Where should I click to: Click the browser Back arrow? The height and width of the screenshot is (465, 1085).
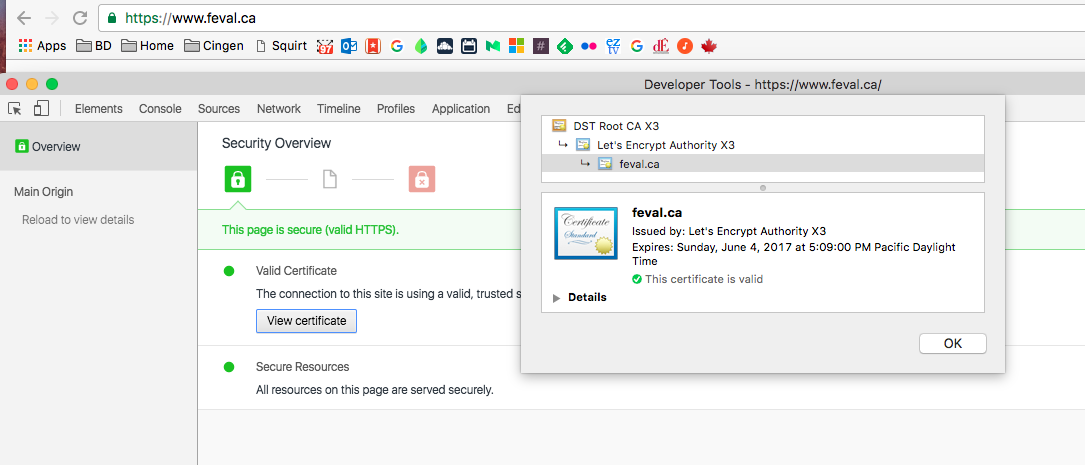coord(24,18)
